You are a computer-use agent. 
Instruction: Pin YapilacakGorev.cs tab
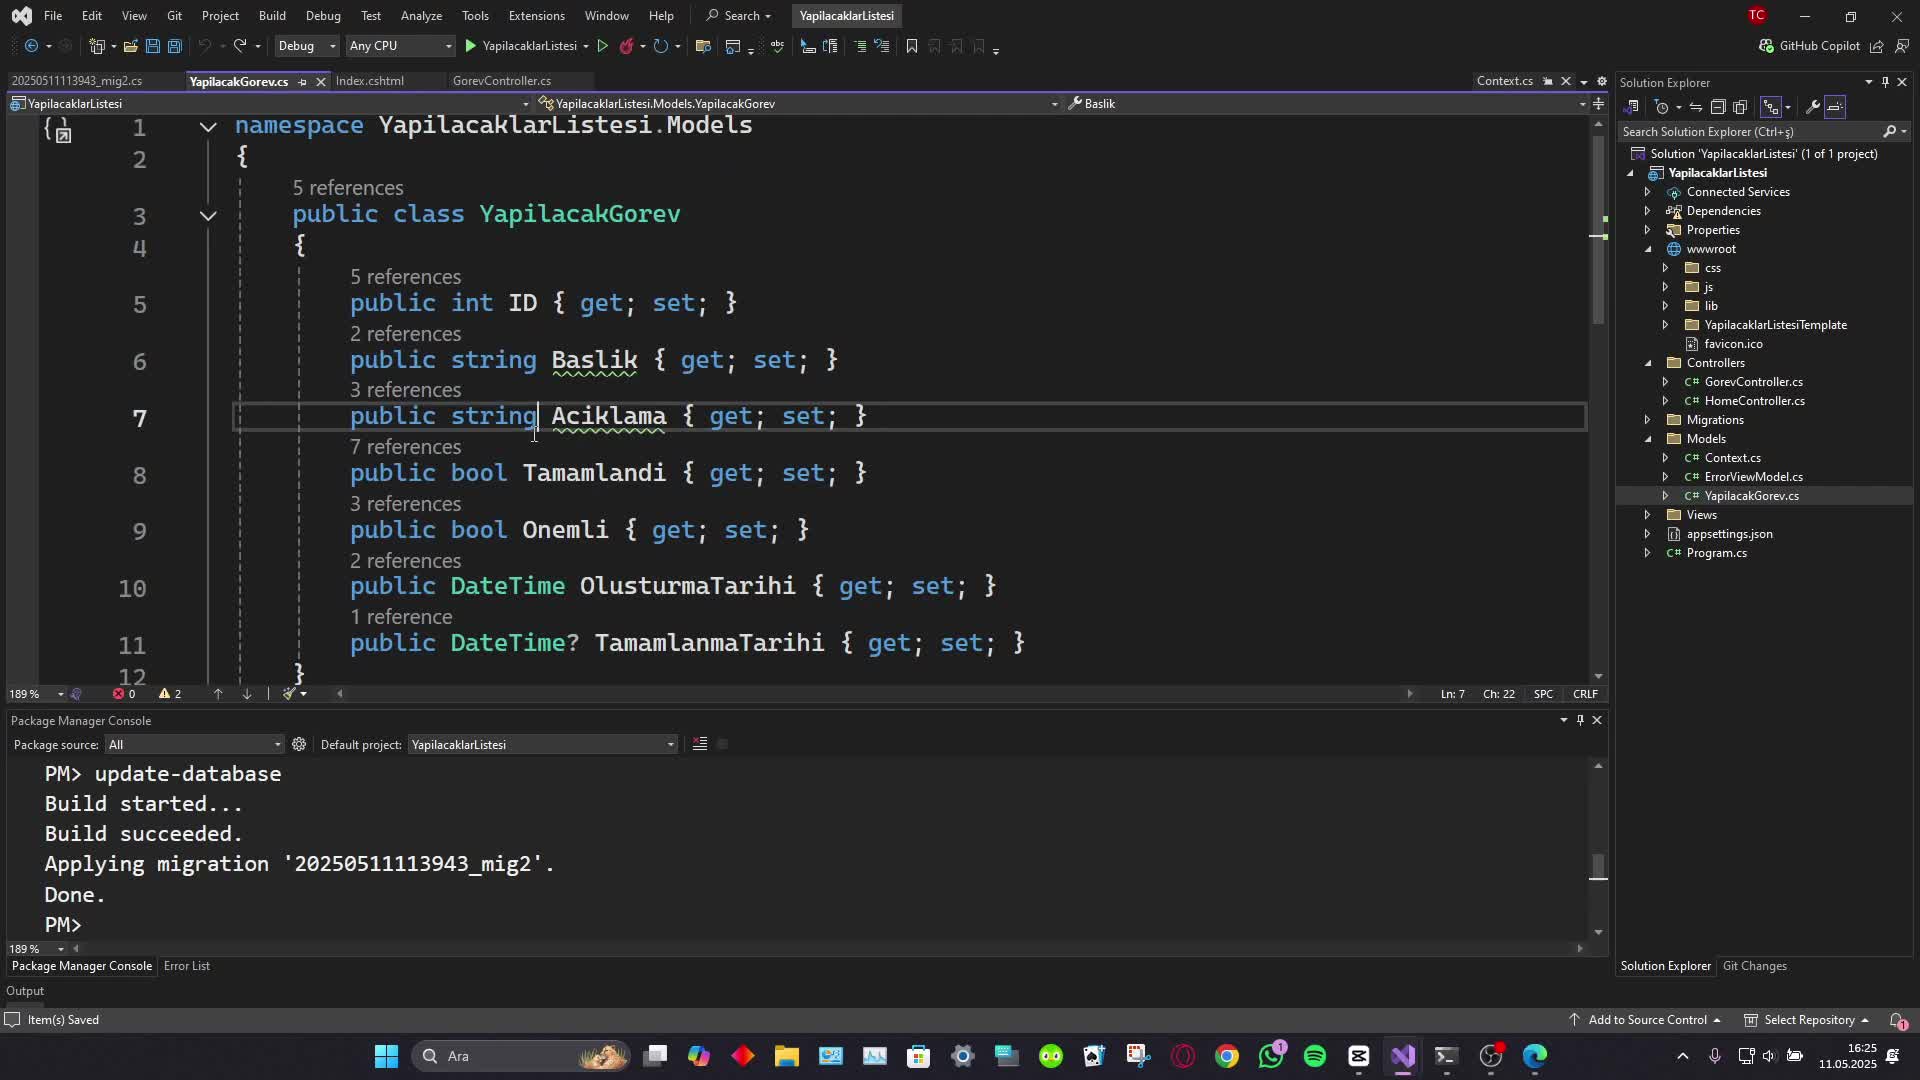click(x=302, y=82)
